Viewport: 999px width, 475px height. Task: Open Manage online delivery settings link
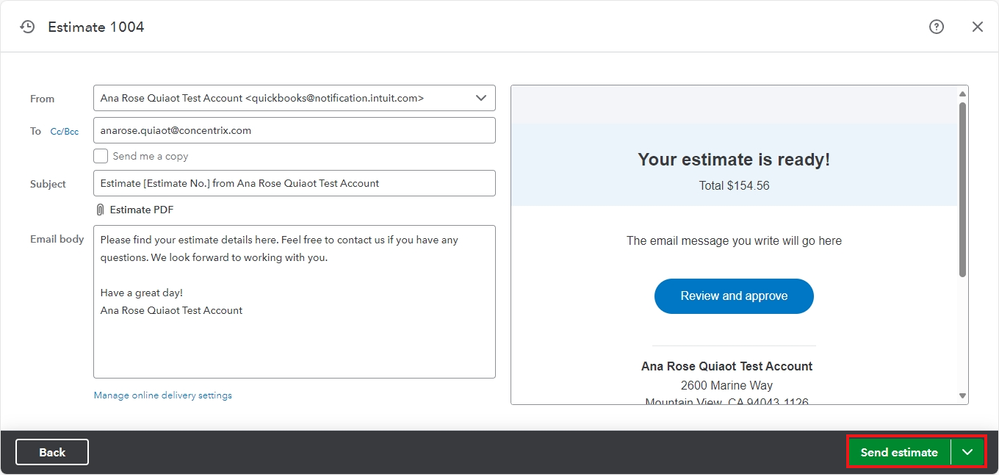[162, 395]
